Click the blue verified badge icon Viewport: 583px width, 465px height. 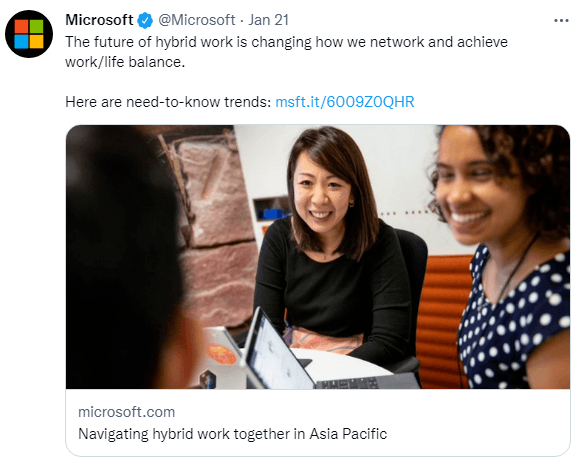tap(145, 20)
